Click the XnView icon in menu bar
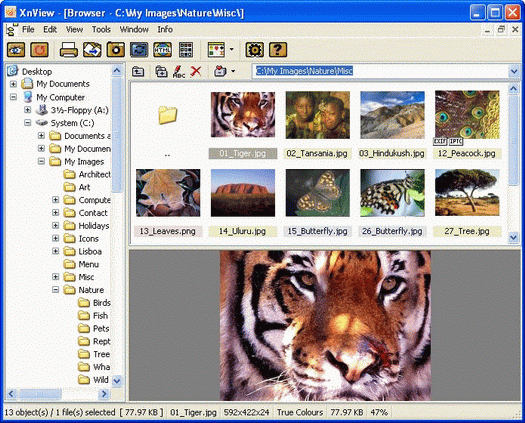This screenshot has height=423, width=525. tap(11, 30)
